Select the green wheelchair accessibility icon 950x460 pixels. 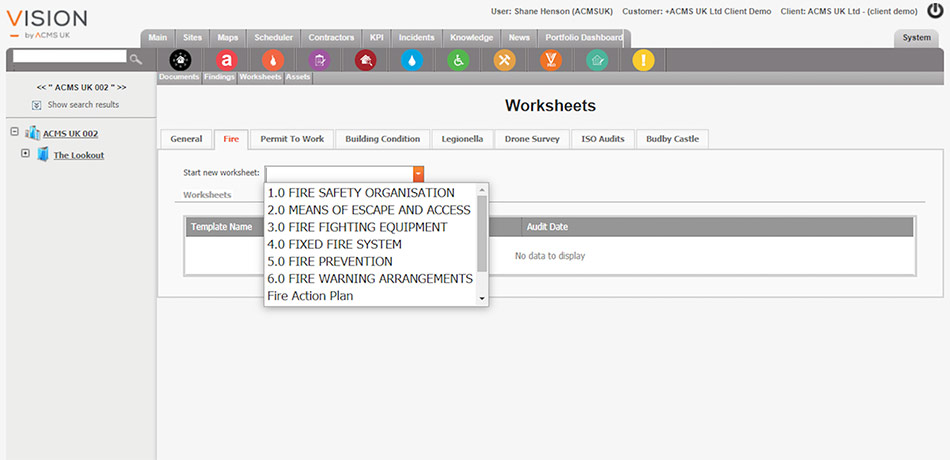pyautogui.click(x=458, y=60)
